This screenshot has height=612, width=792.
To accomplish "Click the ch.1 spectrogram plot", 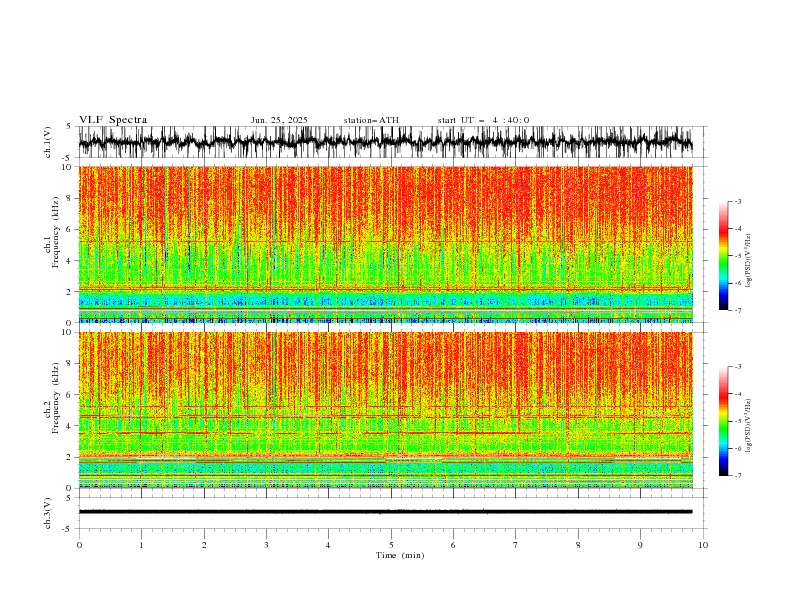I will click(386, 244).
